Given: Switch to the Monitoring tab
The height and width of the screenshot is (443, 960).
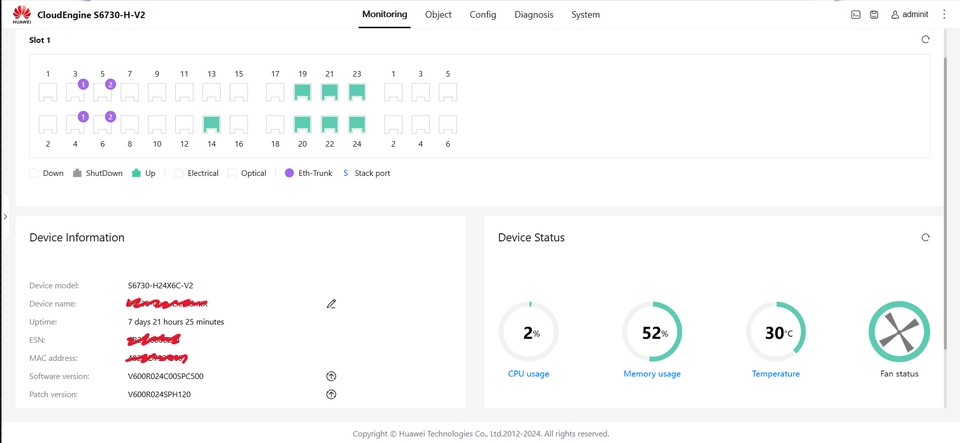Looking at the screenshot, I should click(x=384, y=14).
